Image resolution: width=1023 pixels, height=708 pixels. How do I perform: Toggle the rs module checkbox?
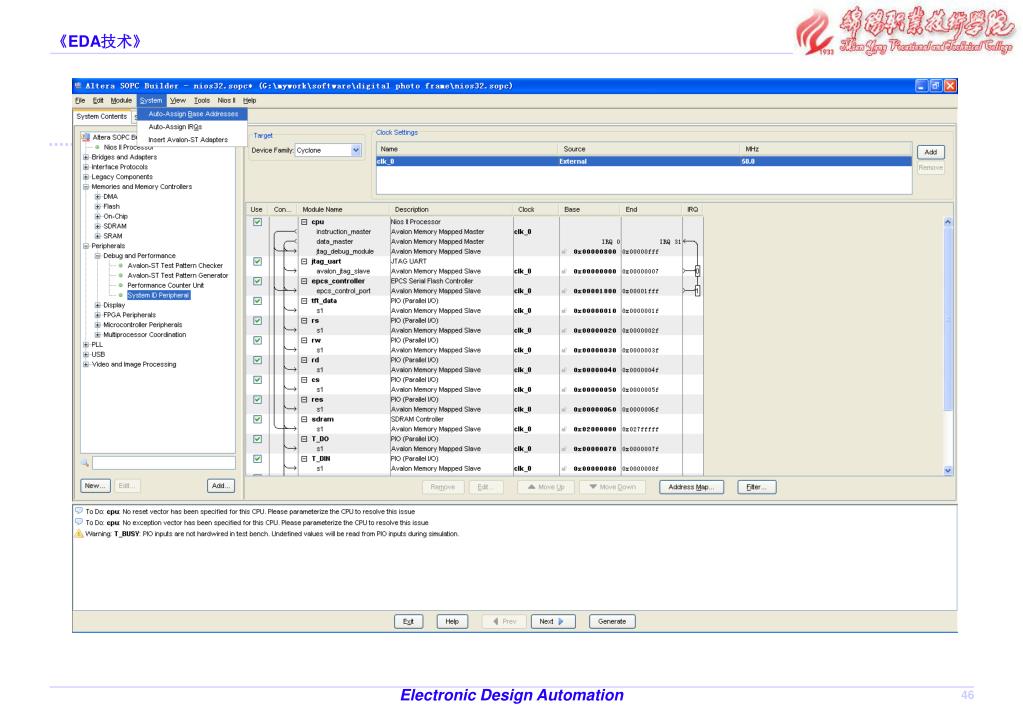click(258, 320)
